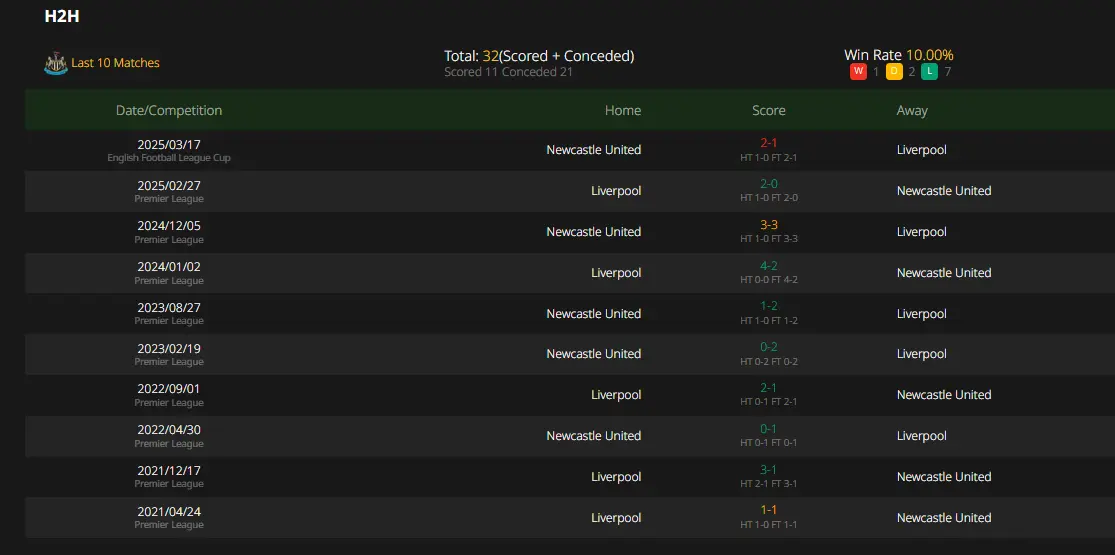Open the 2022/04/30 match date
1115x555 pixels.
coord(169,430)
